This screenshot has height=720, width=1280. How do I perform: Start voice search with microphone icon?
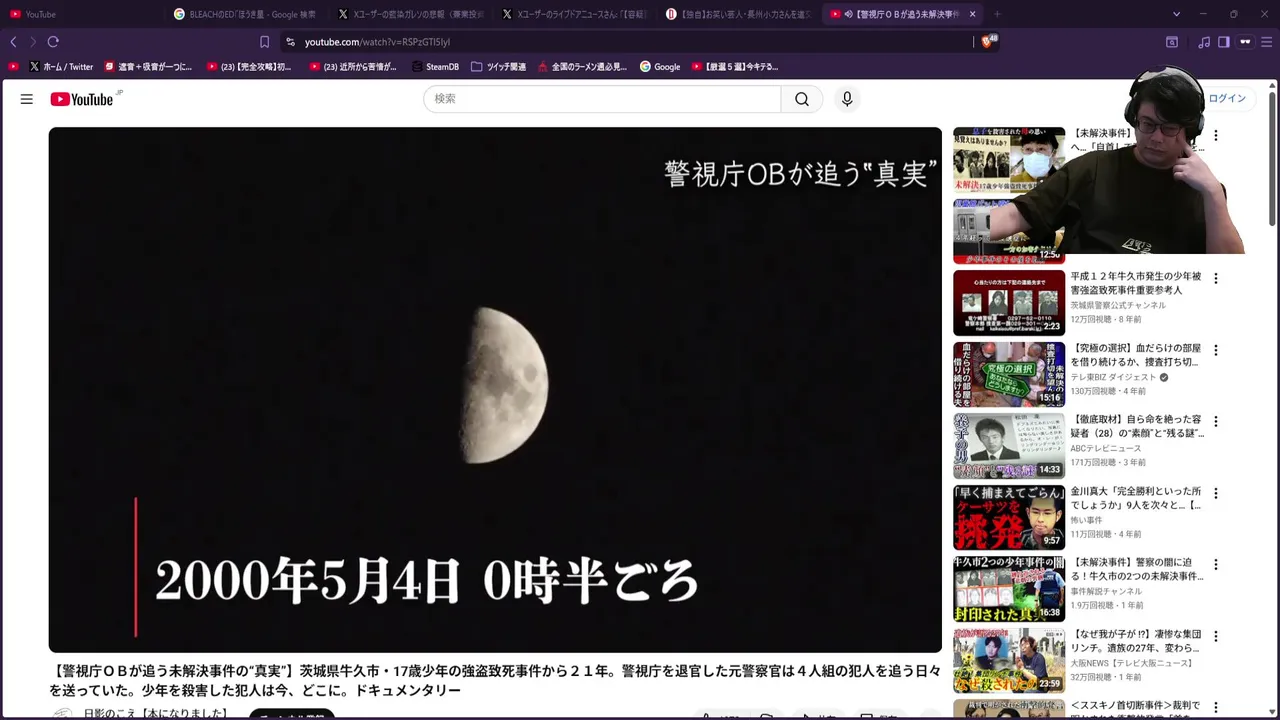(x=847, y=99)
